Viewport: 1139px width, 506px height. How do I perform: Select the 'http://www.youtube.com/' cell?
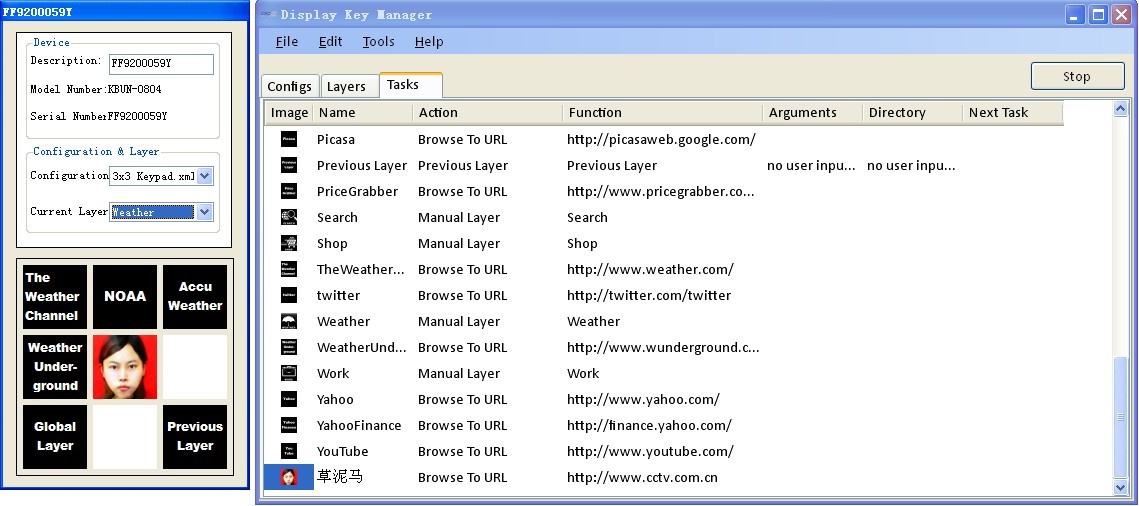coord(650,452)
